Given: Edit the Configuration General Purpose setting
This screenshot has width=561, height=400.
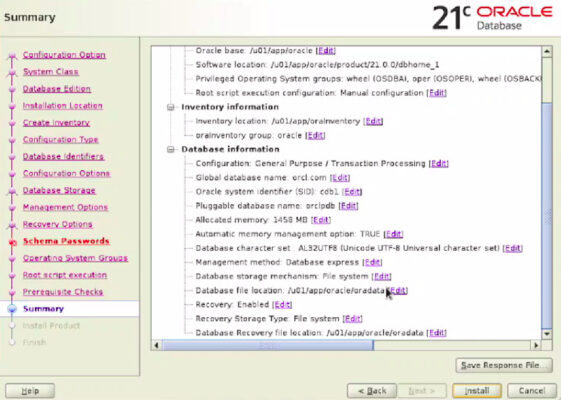Looking at the screenshot, I should pyautogui.click(x=439, y=164).
